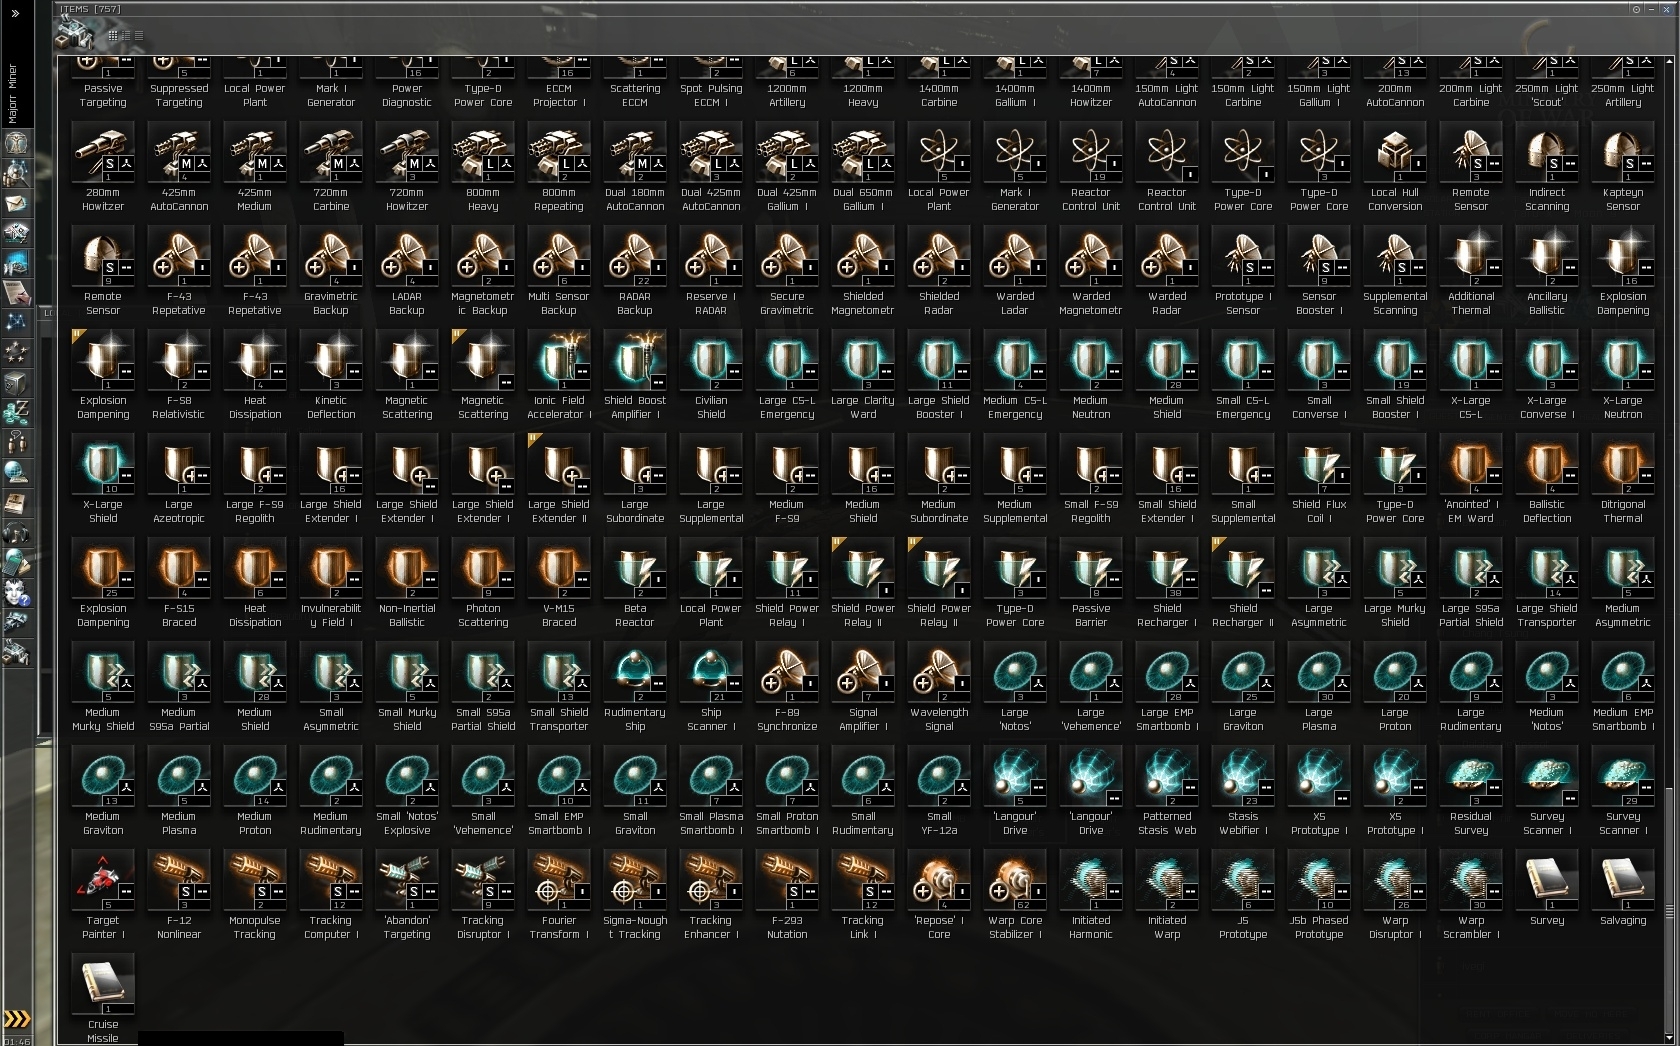Open the star map constellation icon

(17, 322)
